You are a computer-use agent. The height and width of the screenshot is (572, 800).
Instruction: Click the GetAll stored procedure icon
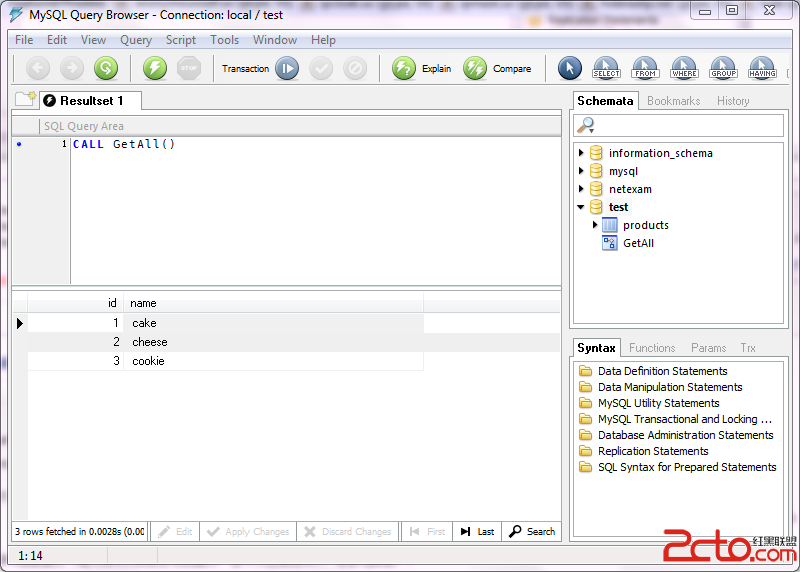(x=609, y=243)
